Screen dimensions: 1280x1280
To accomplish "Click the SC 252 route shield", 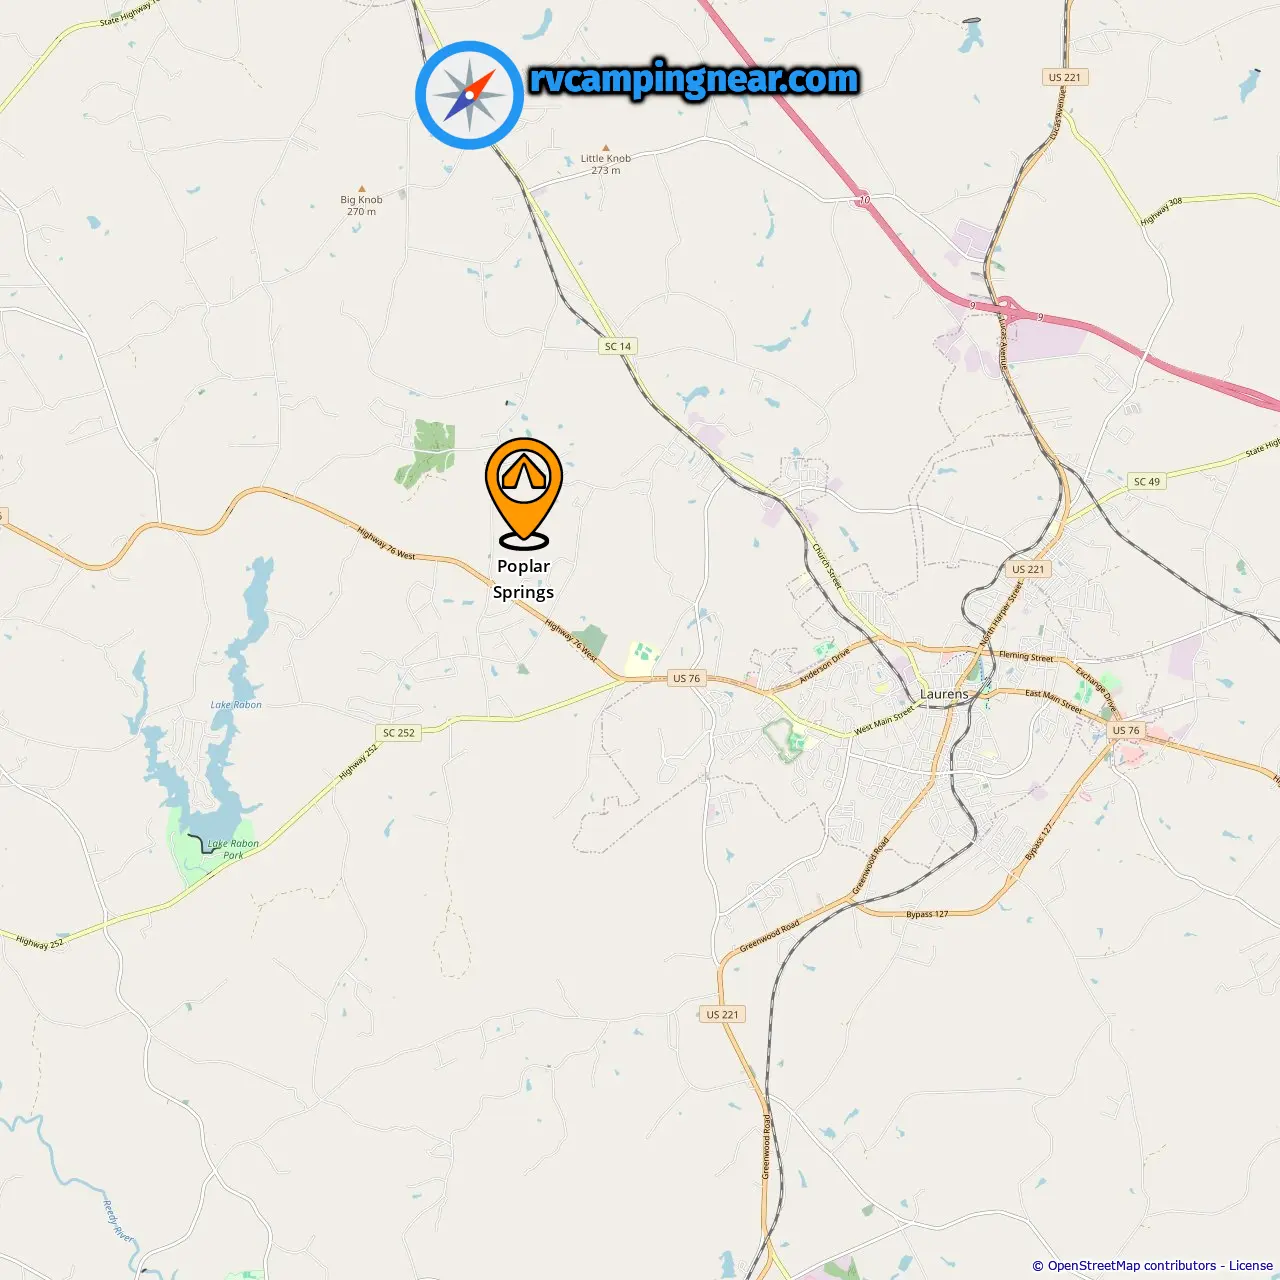I will click(399, 732).
